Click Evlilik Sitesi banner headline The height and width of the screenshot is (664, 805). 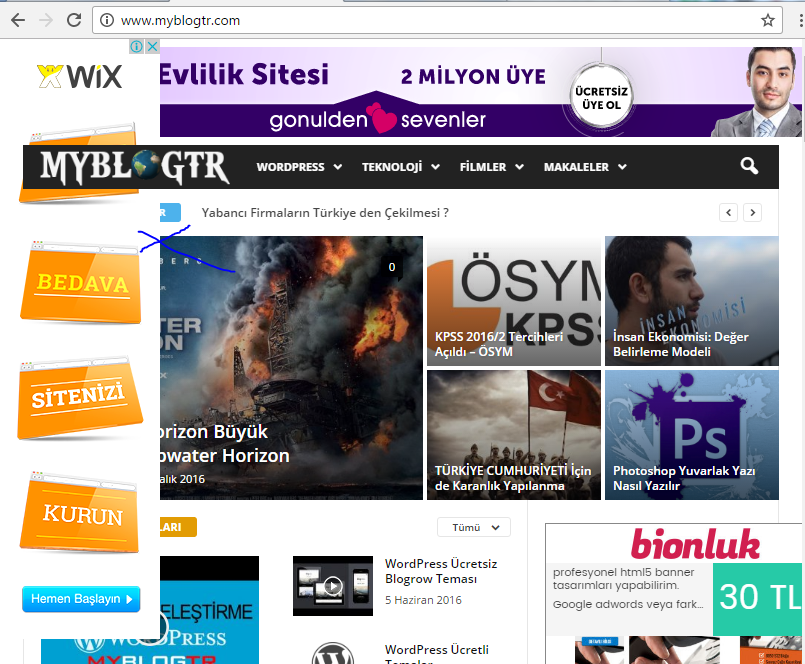(244, 74)
